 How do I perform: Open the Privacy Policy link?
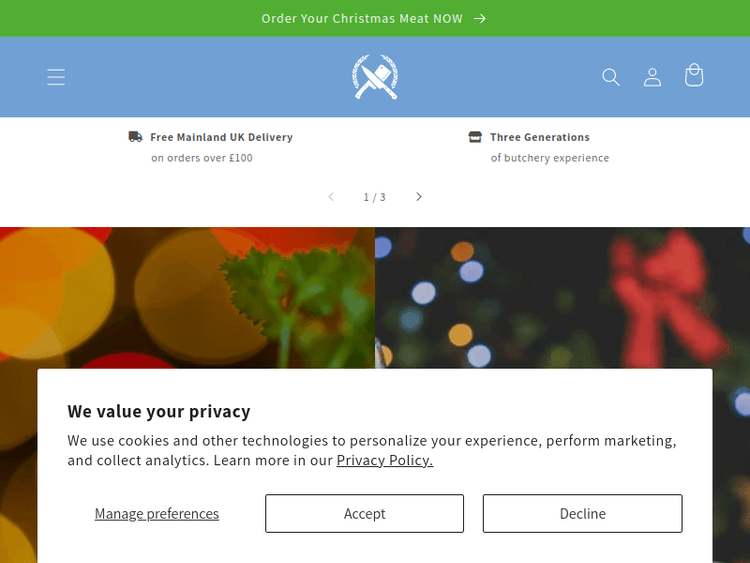click(x=384, y=460)
